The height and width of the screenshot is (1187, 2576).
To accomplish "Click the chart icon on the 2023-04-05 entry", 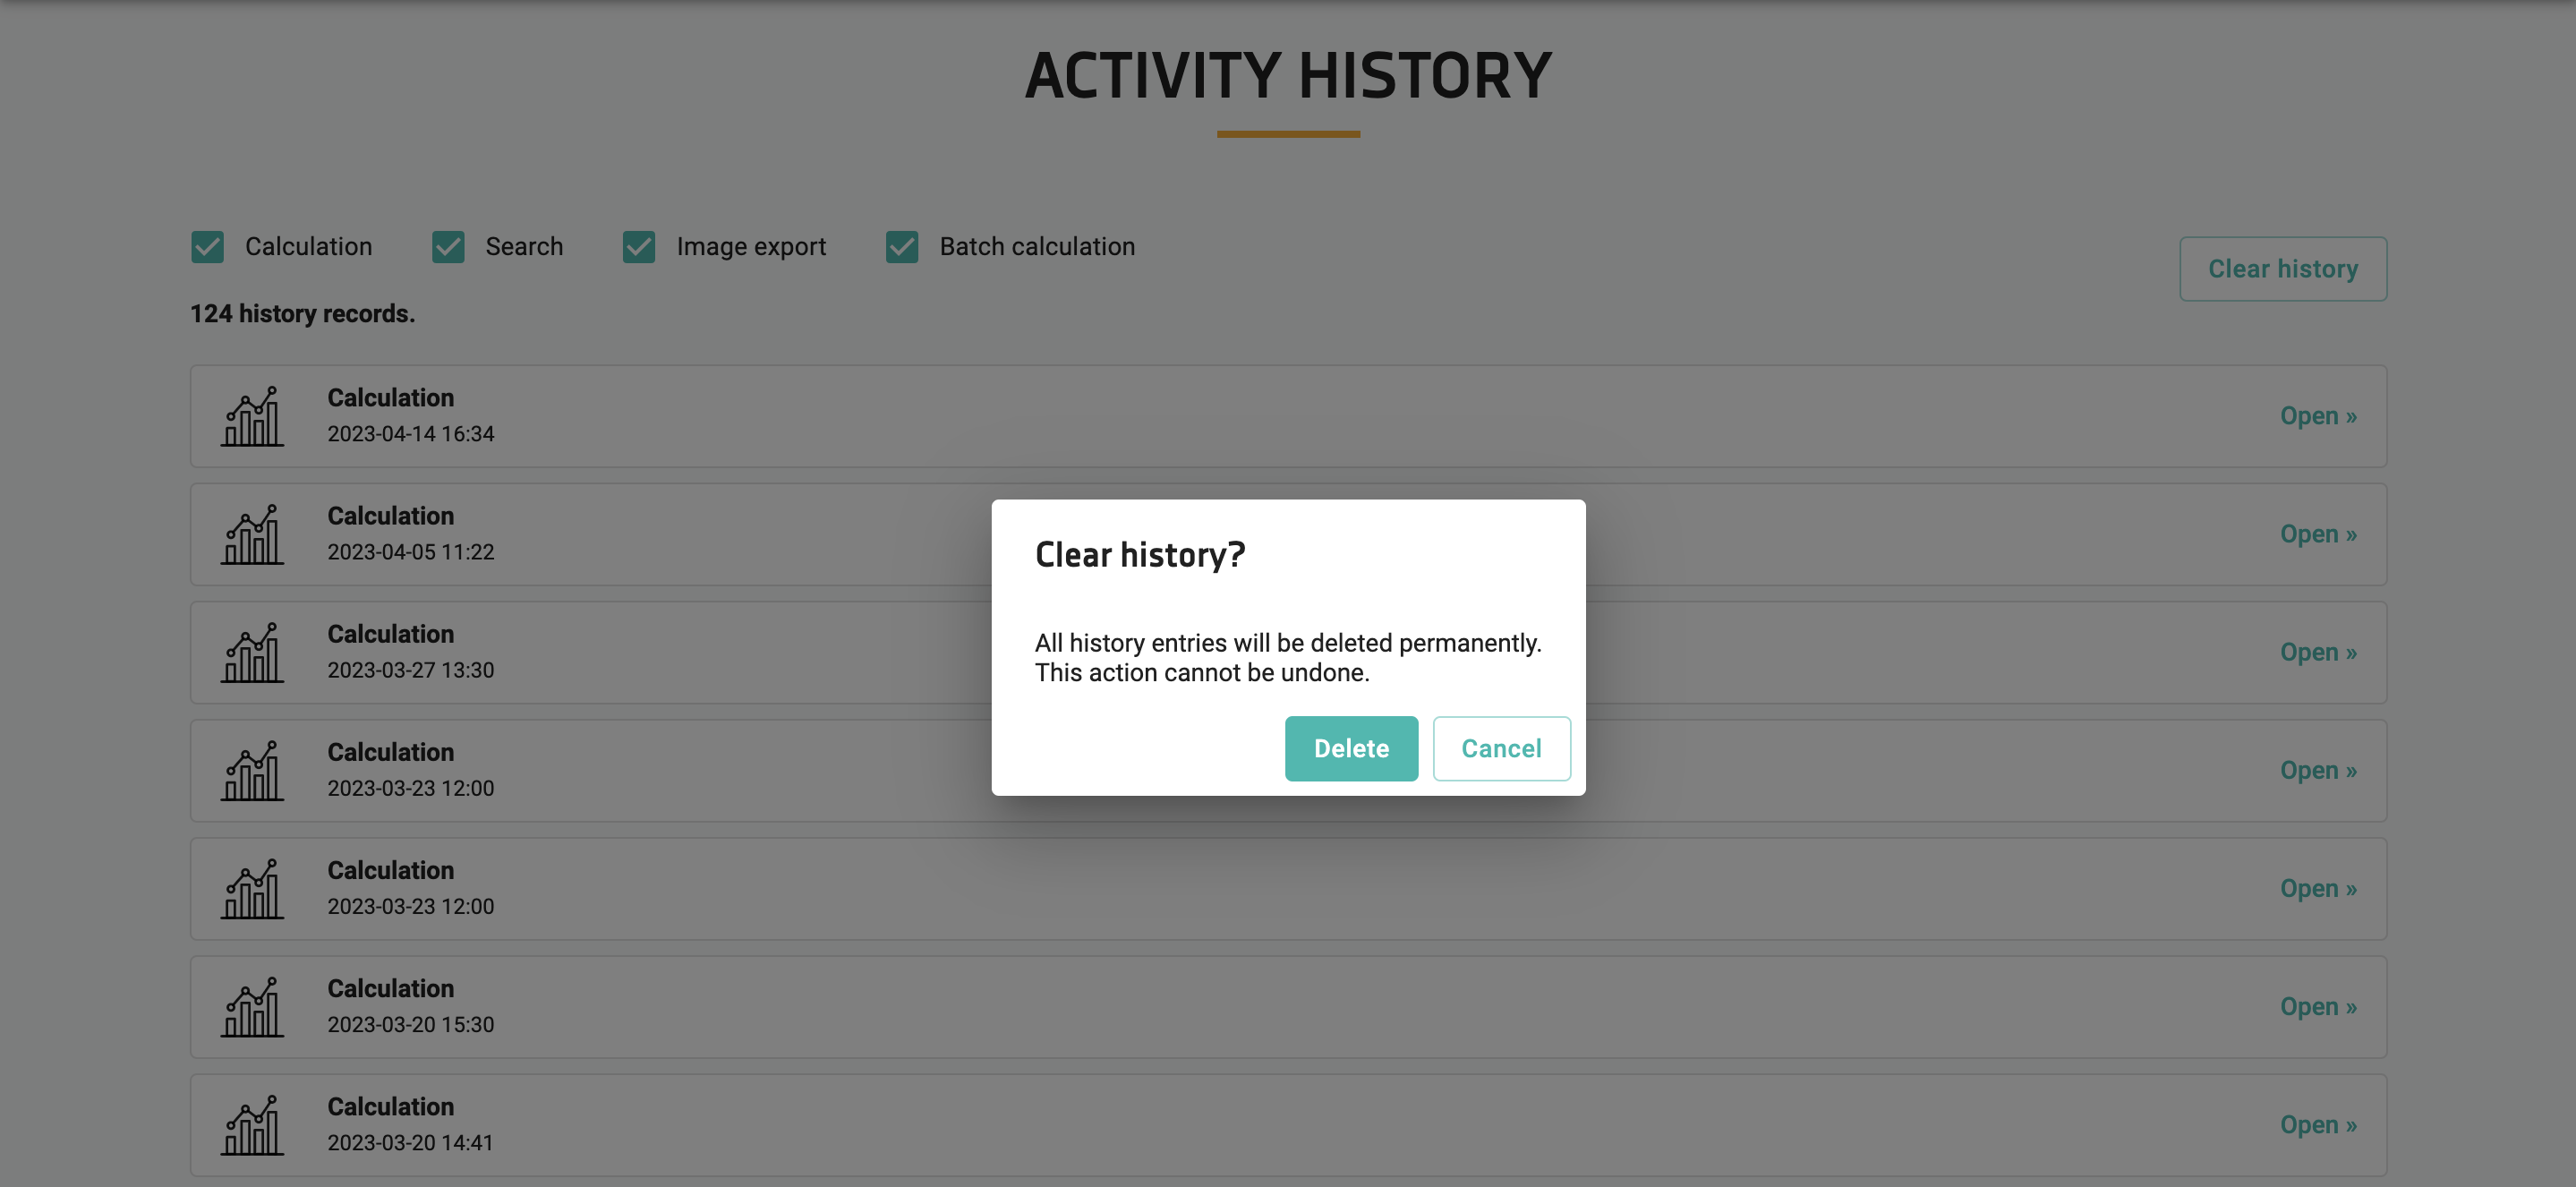I will coord(253,534).
